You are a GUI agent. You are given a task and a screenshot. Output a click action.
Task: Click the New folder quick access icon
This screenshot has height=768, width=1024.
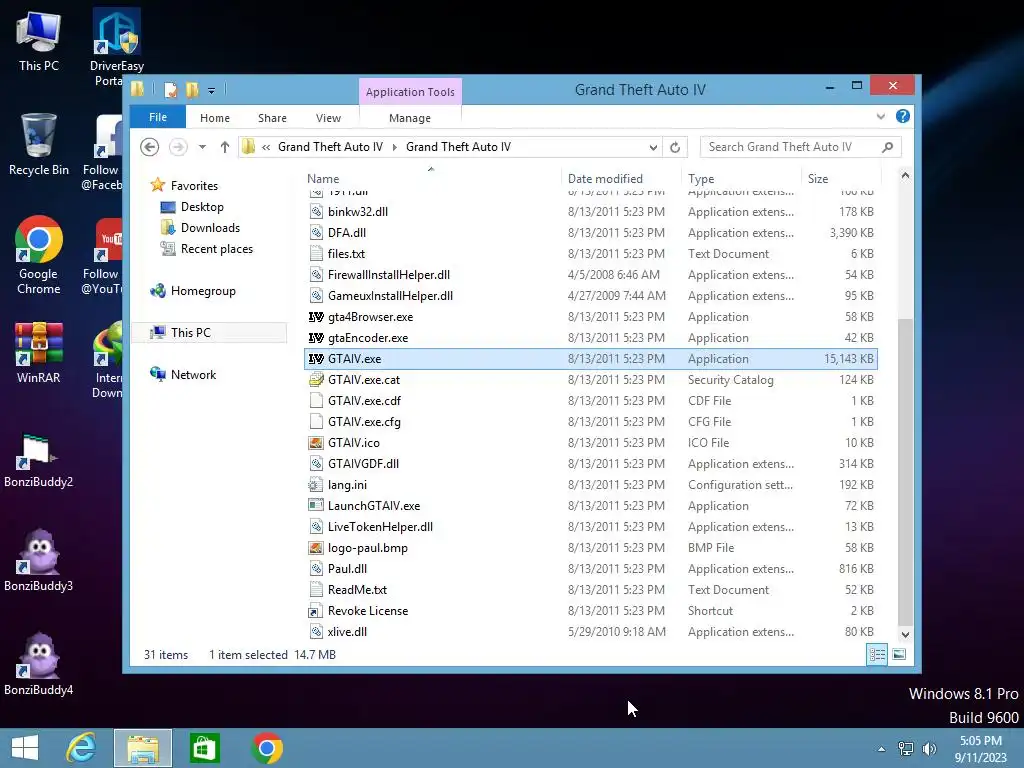(192, 90)
